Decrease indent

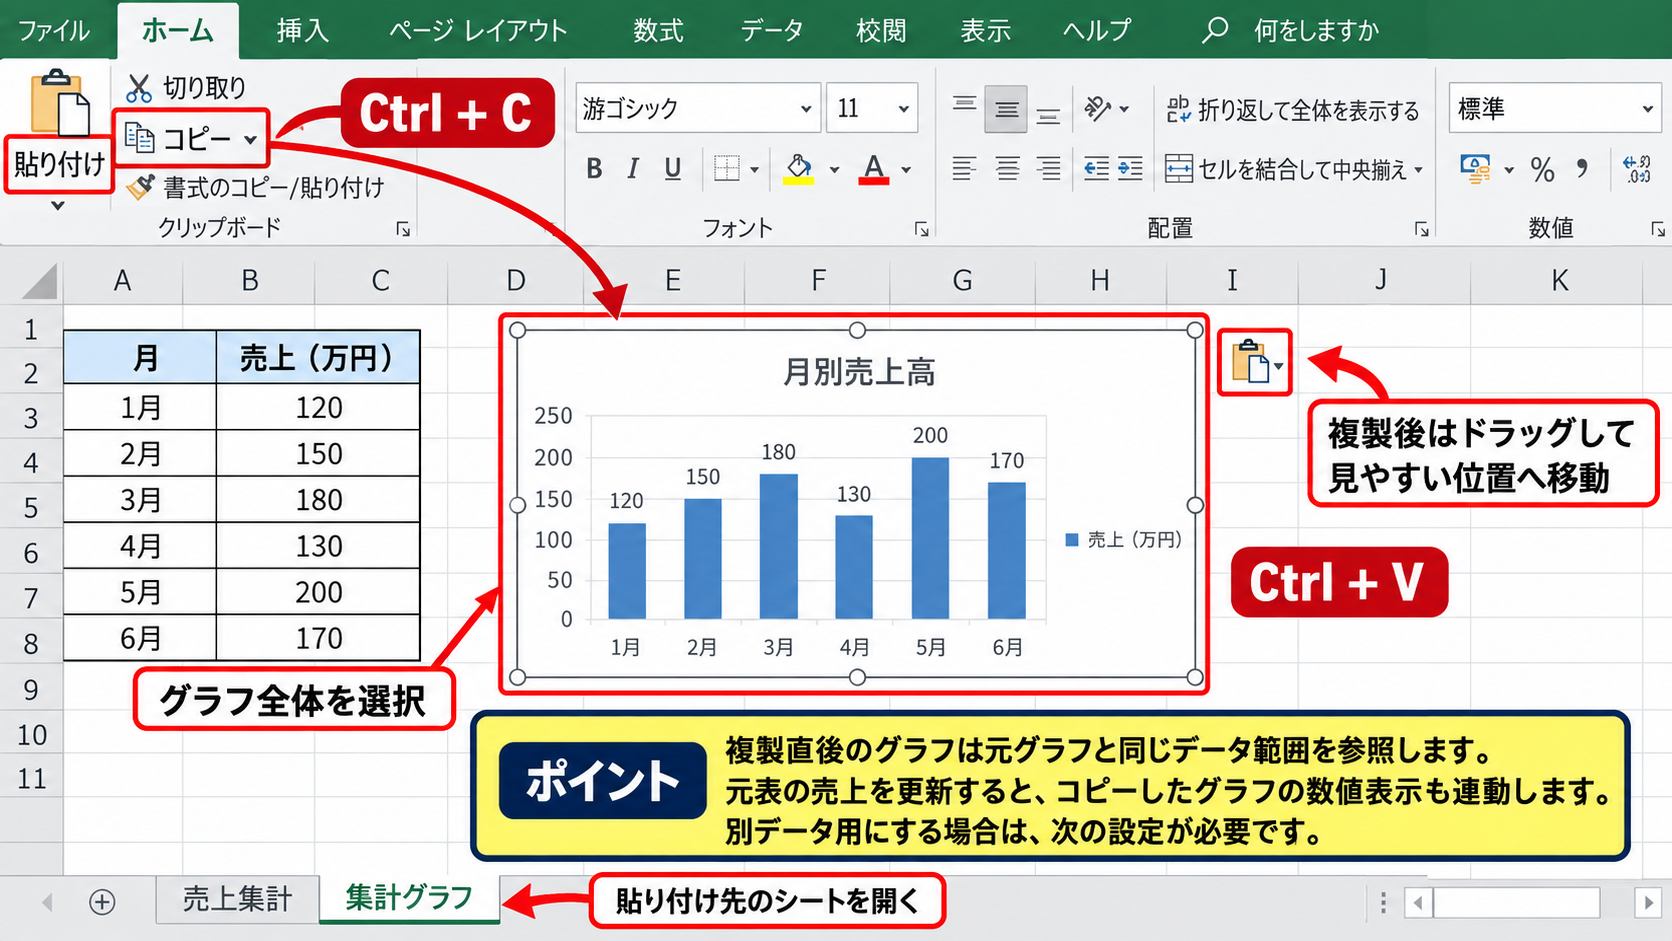[x=1097, y=169]
